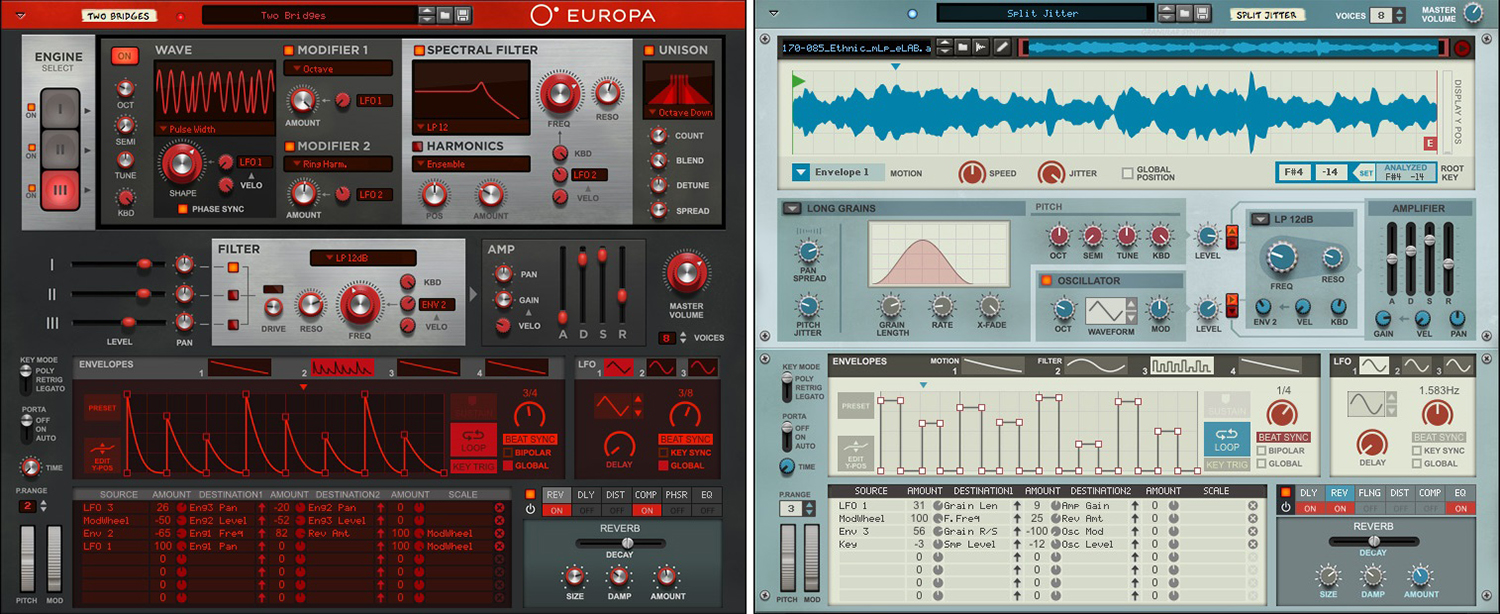Open Grain COMP effect tab
This screenshot has height=614, width=1500.
pos(1430,493)
